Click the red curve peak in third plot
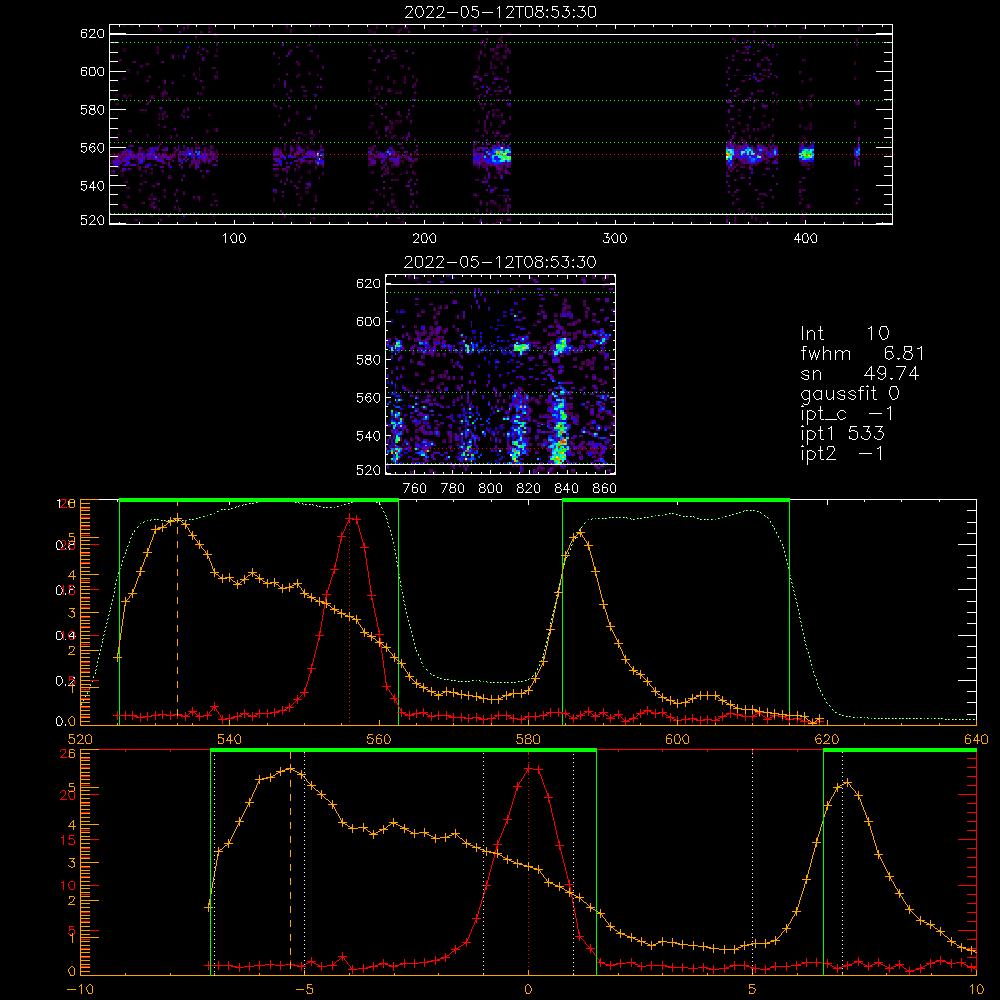The width and height of the screenshot is (1000, 1000). pyautogui.click(x=352, y=518)
